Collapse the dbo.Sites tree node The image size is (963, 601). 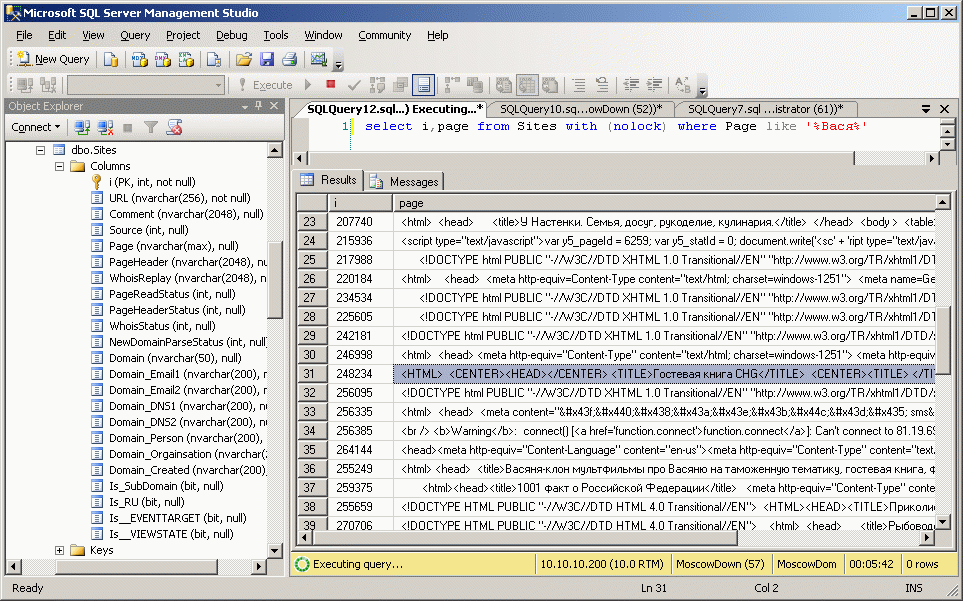click(x=41, y=150)
